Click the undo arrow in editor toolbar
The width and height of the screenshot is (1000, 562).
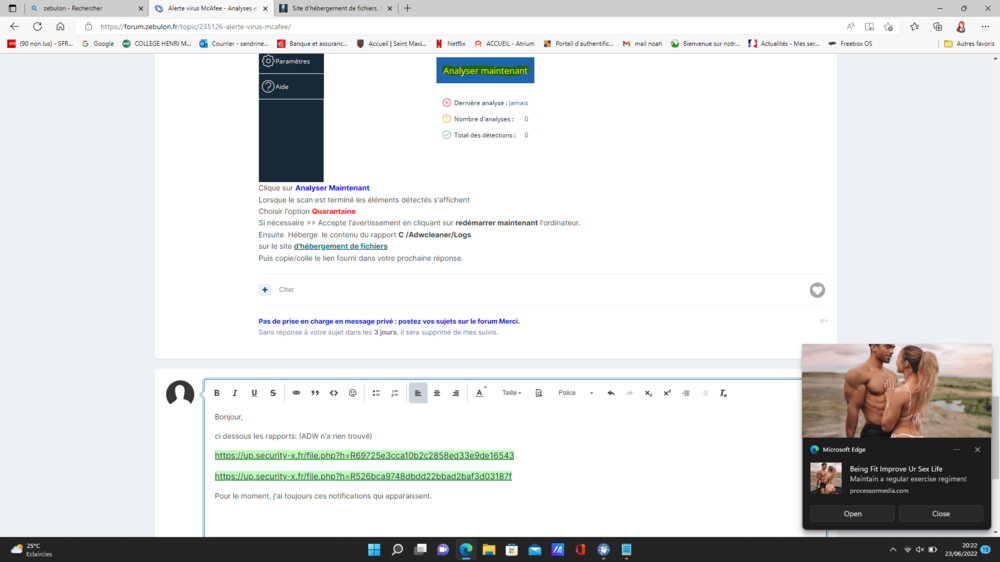pyautogui.click(x=611, y=393)
